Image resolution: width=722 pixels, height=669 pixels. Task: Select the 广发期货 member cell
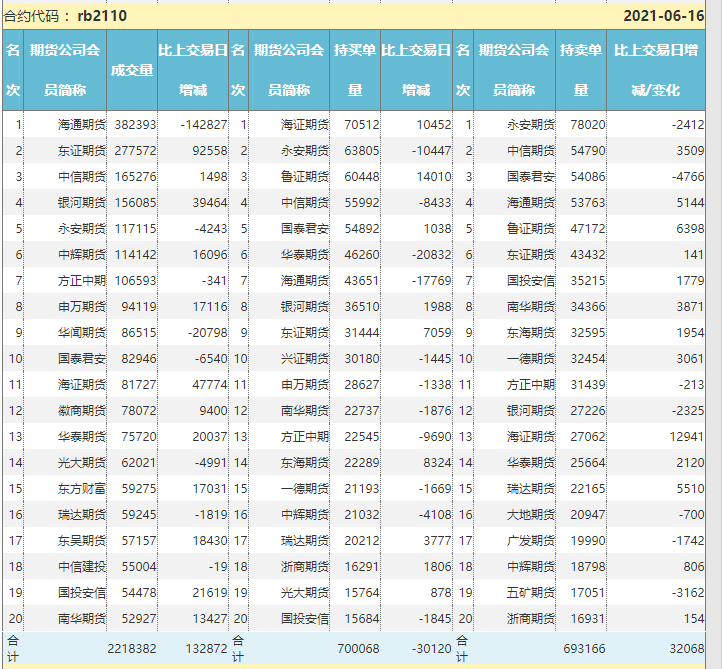[x=529, y=540]
